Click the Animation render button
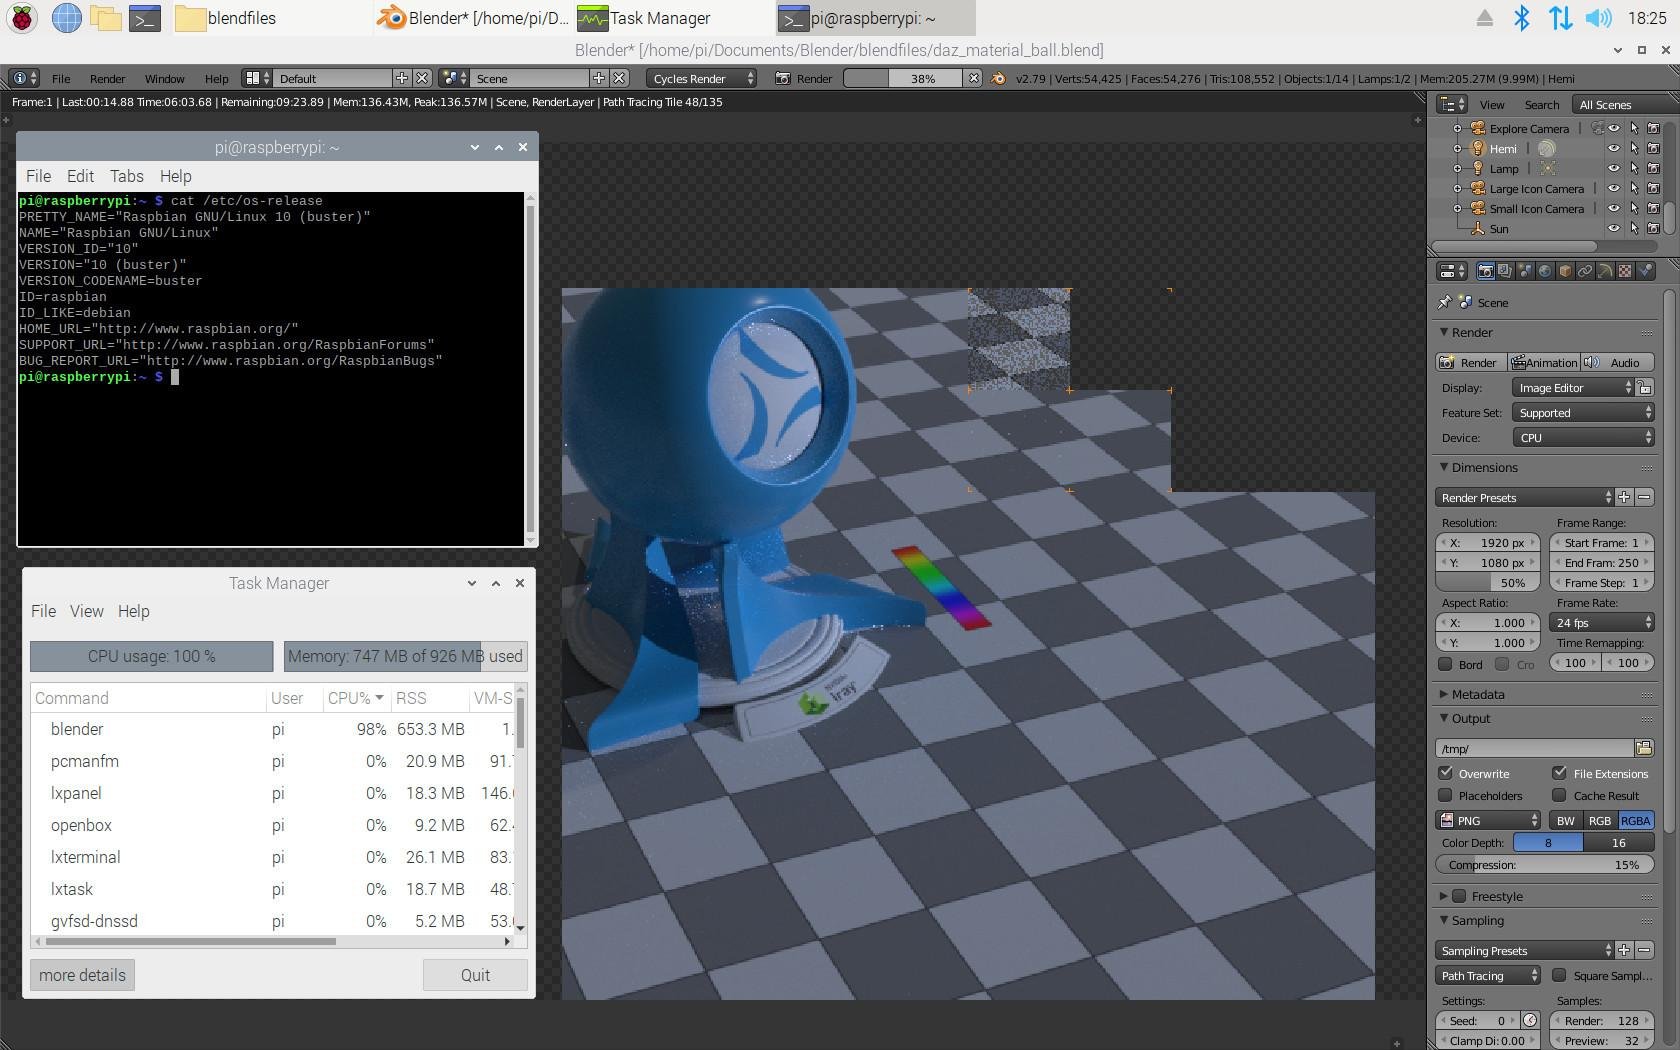Viewport: 1680px width, 1050px height. pyautogui.click(x=1543, y=362)
